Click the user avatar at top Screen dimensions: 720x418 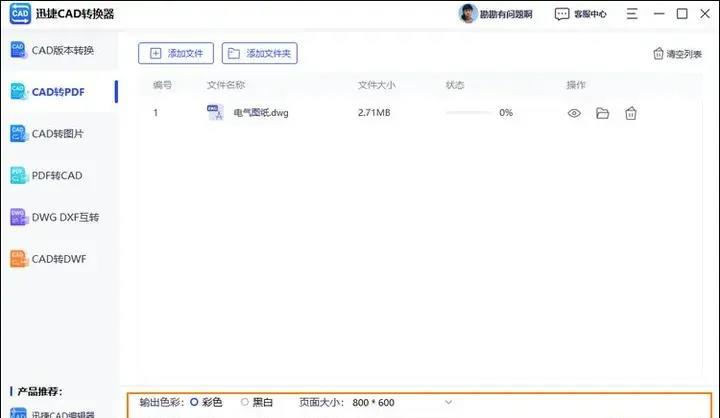467,13
